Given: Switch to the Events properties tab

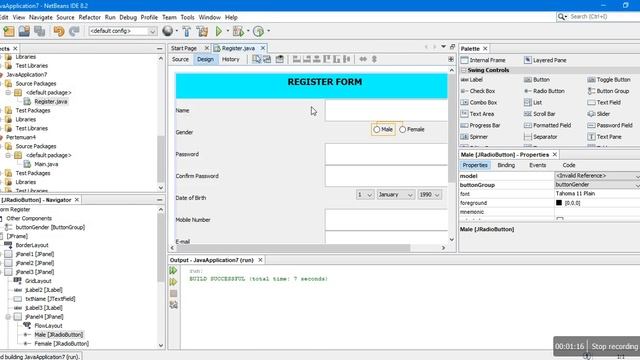Looking at the screenshot, I should 537,165.
